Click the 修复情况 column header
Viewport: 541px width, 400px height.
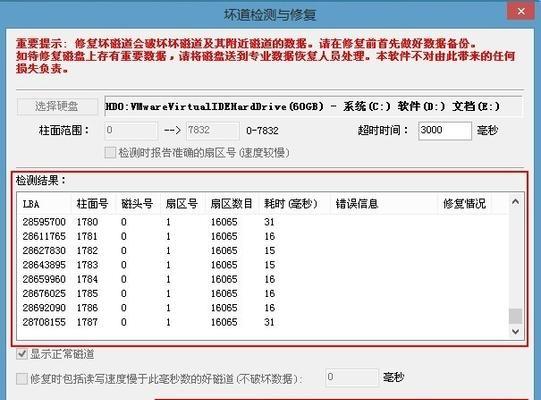[x=464, y=204]
